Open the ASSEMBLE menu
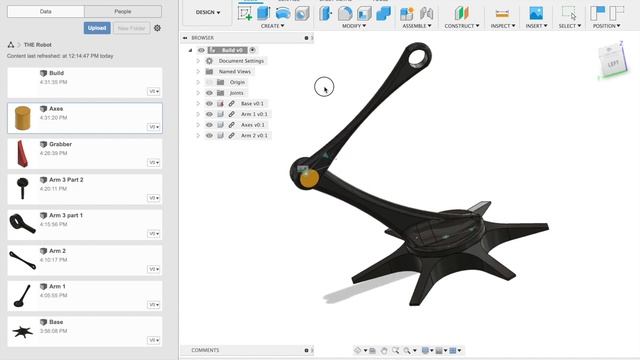The width and height of the screenshot is (640, 360). click(x=417, y=26)
